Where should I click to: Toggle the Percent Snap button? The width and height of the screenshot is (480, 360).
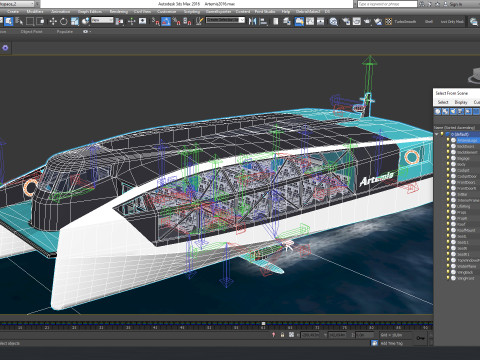(177, 21)
